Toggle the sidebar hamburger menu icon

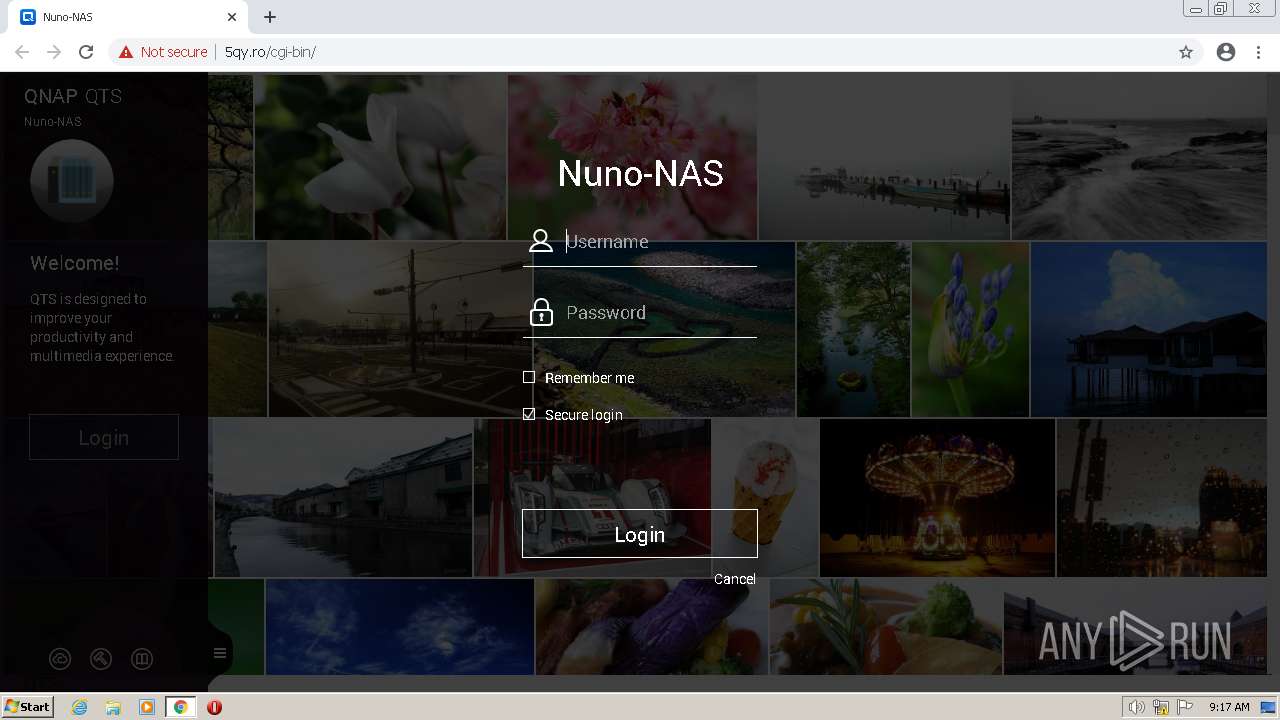[x=220, y=654]
